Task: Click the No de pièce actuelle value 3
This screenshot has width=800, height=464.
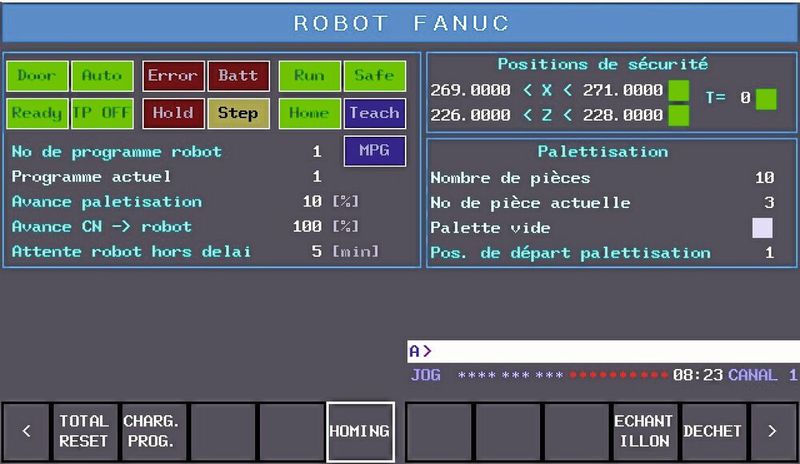Action: 769,203
